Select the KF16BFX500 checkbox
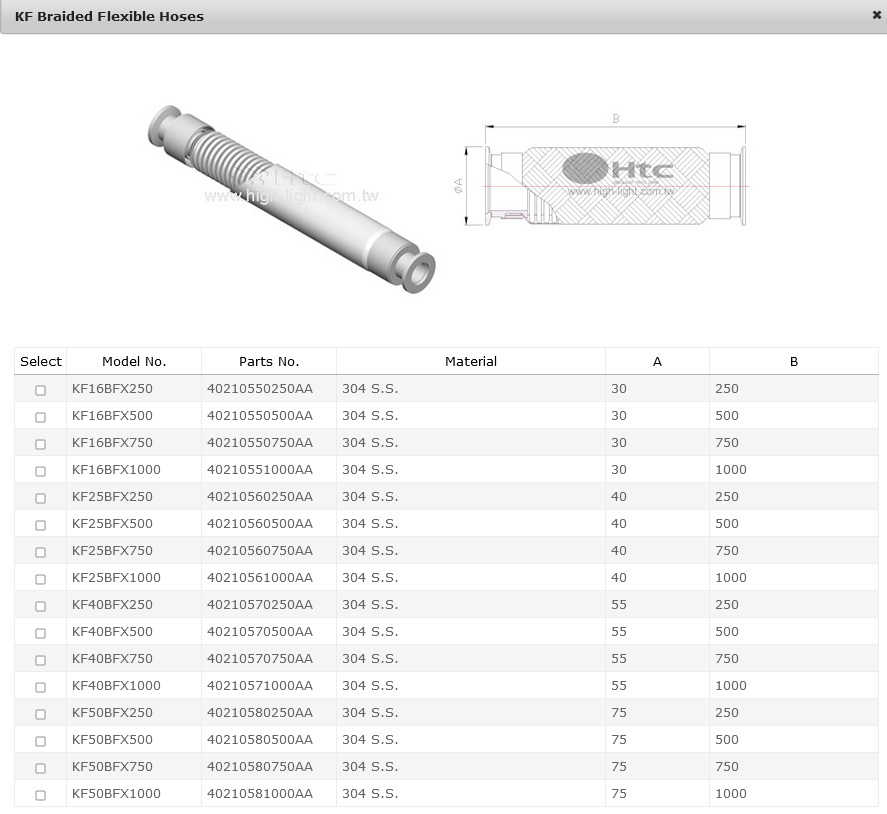Image resolution: width=887 pixels, height=814 pixels. [x=41, y=417]
